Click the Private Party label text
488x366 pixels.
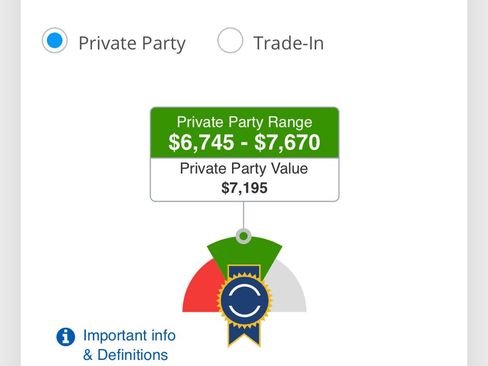click(132, 44)
